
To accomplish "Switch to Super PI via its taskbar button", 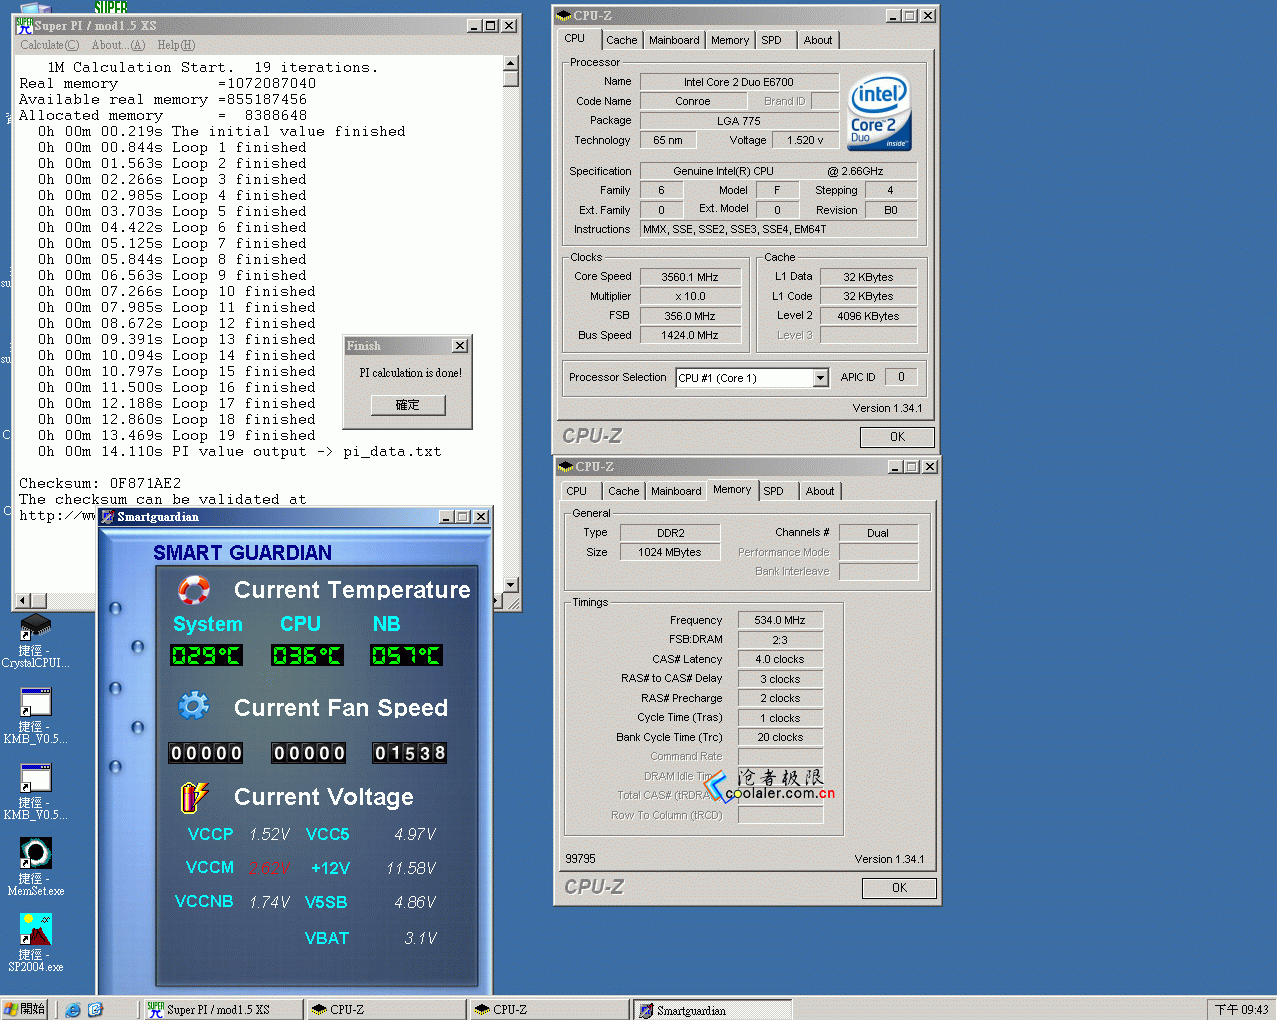I will 224,1010.
